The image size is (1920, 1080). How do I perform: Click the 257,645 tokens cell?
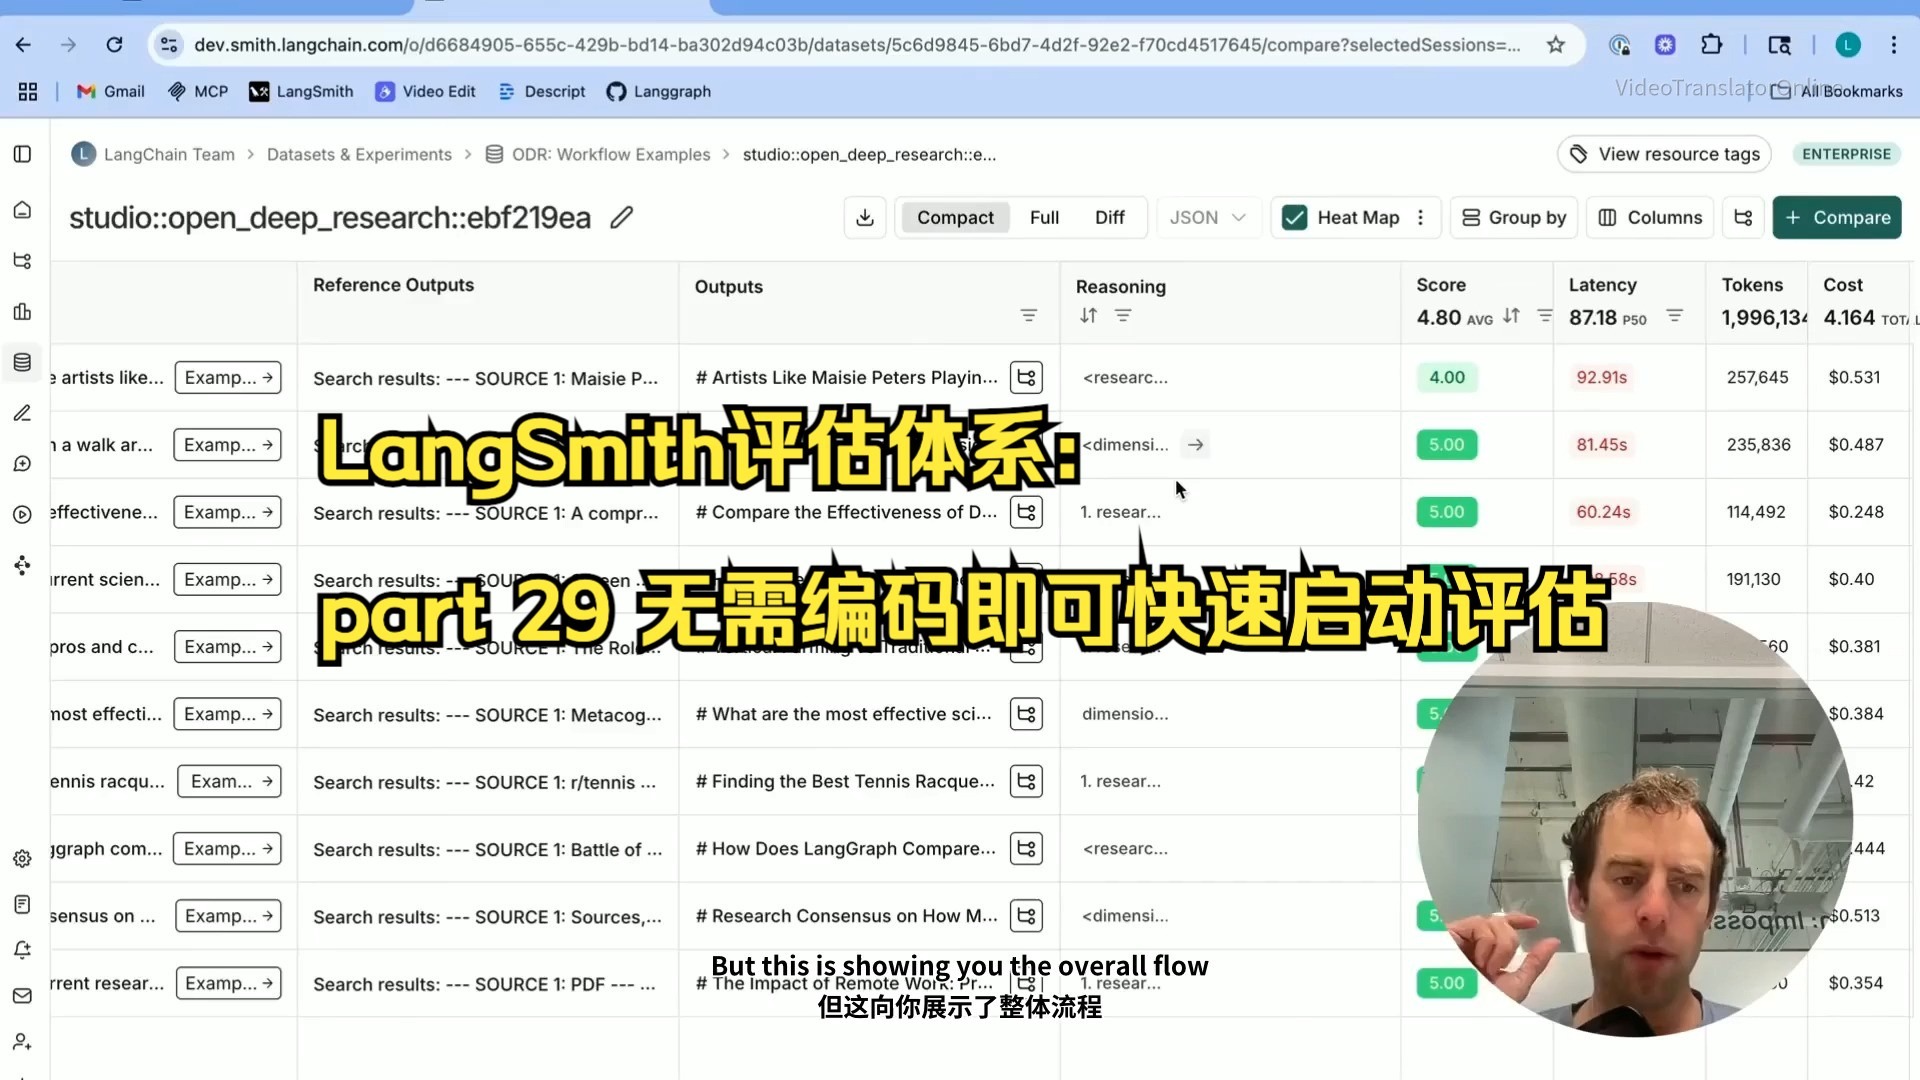1757,378
